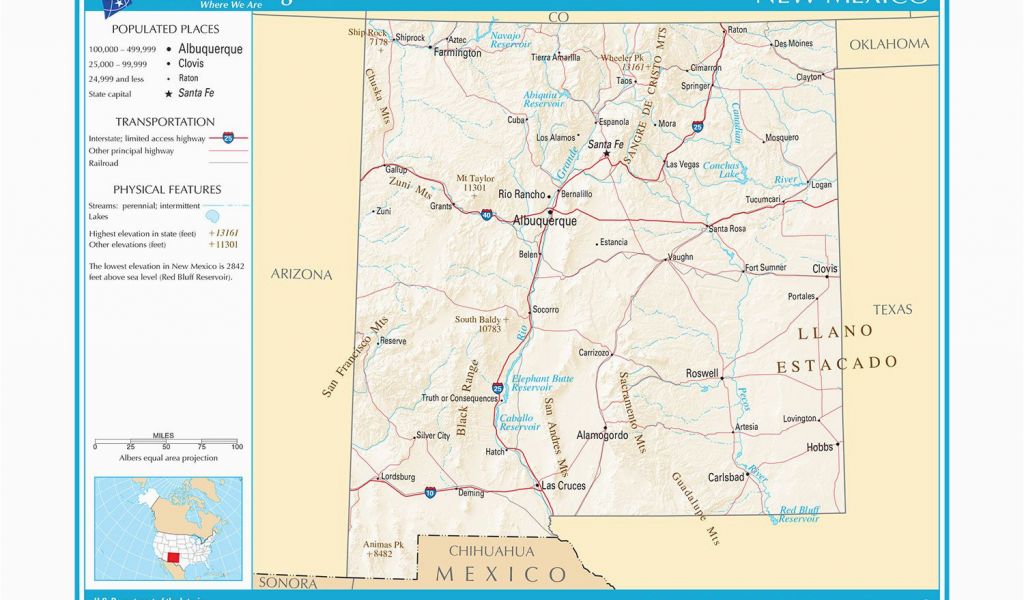Viewport: 1024px width, 600px height.
Task: Select the Las Cruces city label
Action: (x=561, y=485)
